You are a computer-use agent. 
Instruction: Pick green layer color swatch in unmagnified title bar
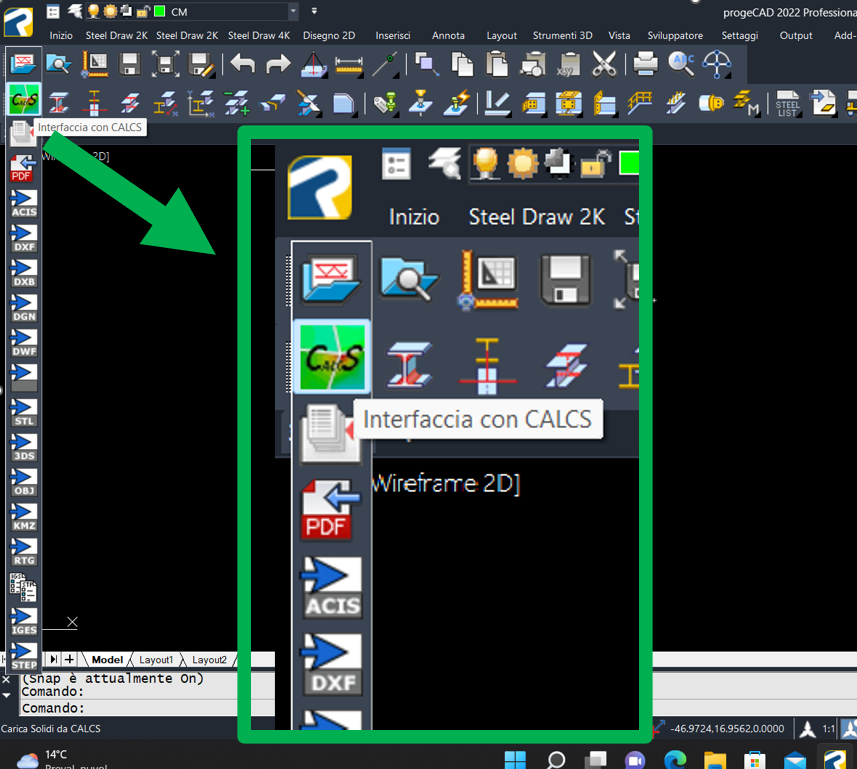(160, 11)
